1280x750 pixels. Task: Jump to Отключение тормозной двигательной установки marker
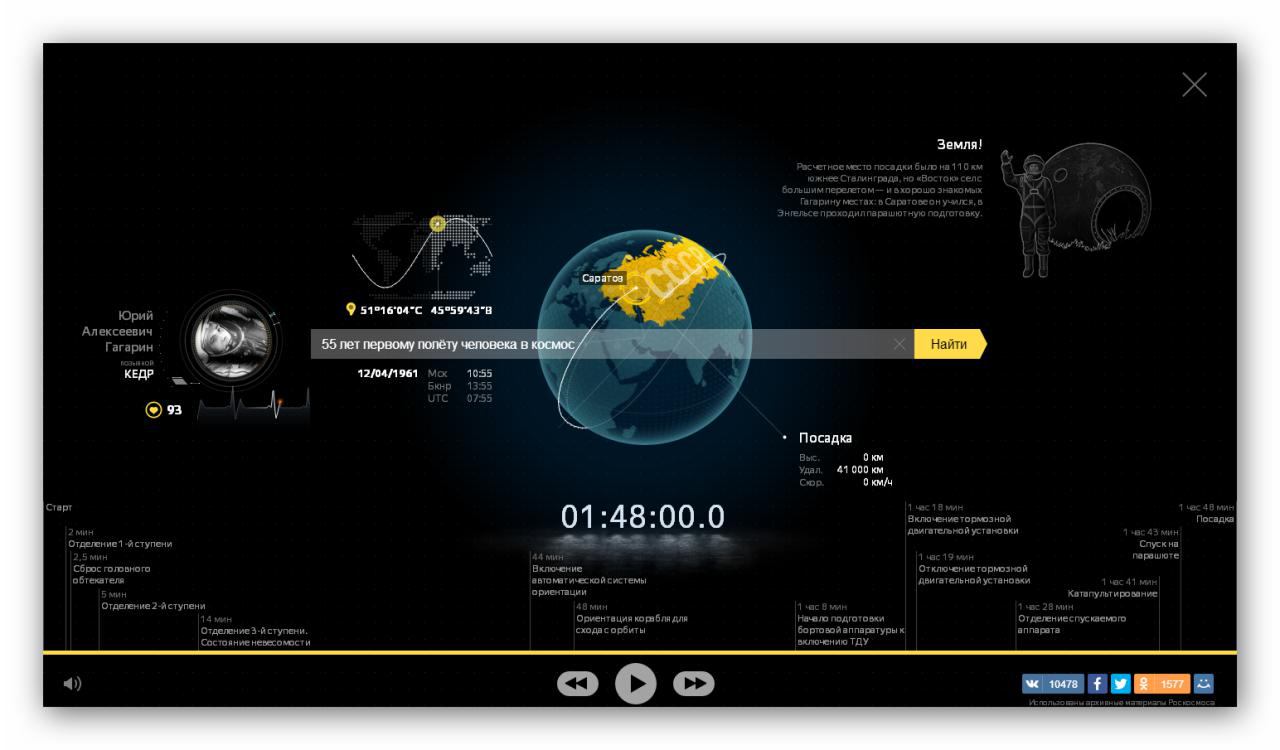tap(974, 568)
